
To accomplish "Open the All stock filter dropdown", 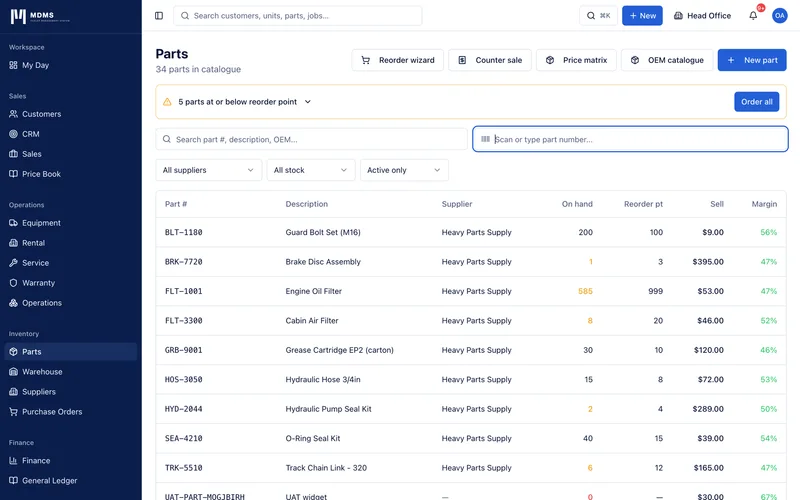I will coord(311,170).
